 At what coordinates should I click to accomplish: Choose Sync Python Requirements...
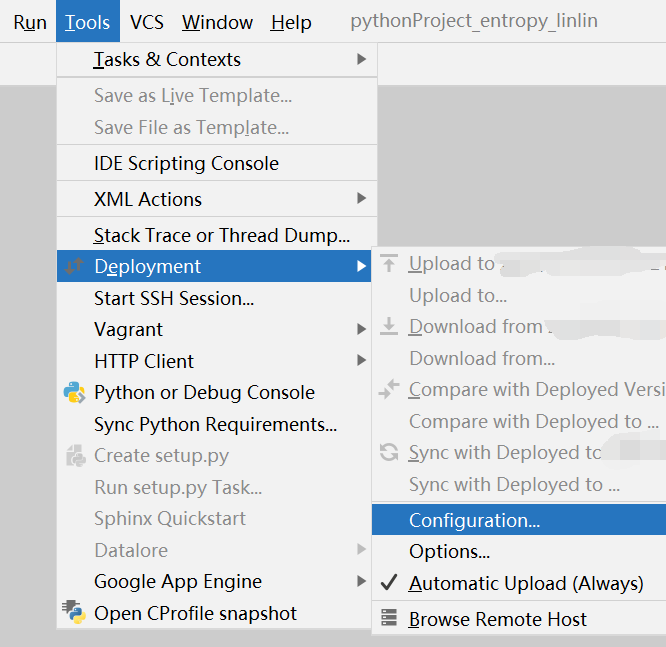tap(214, 424)
